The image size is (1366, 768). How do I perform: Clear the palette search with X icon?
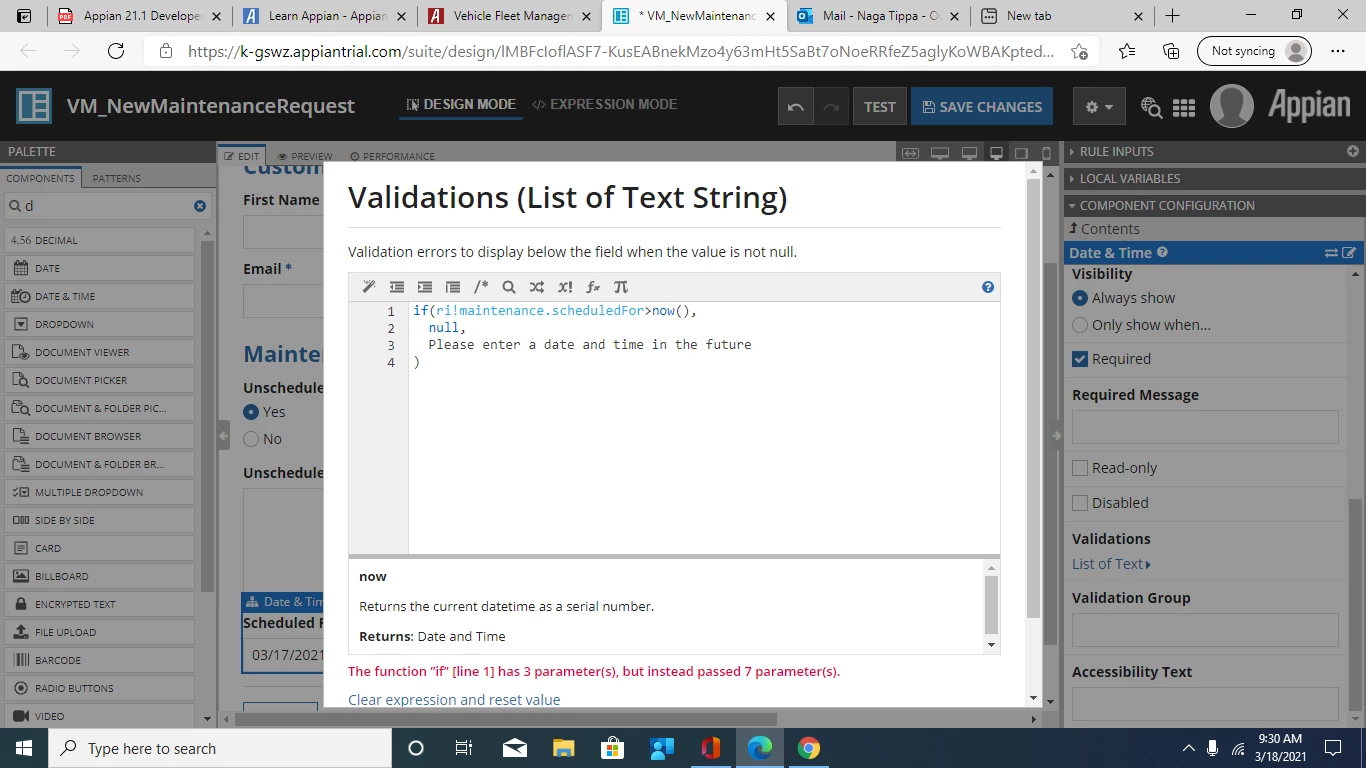coord(200,205)
